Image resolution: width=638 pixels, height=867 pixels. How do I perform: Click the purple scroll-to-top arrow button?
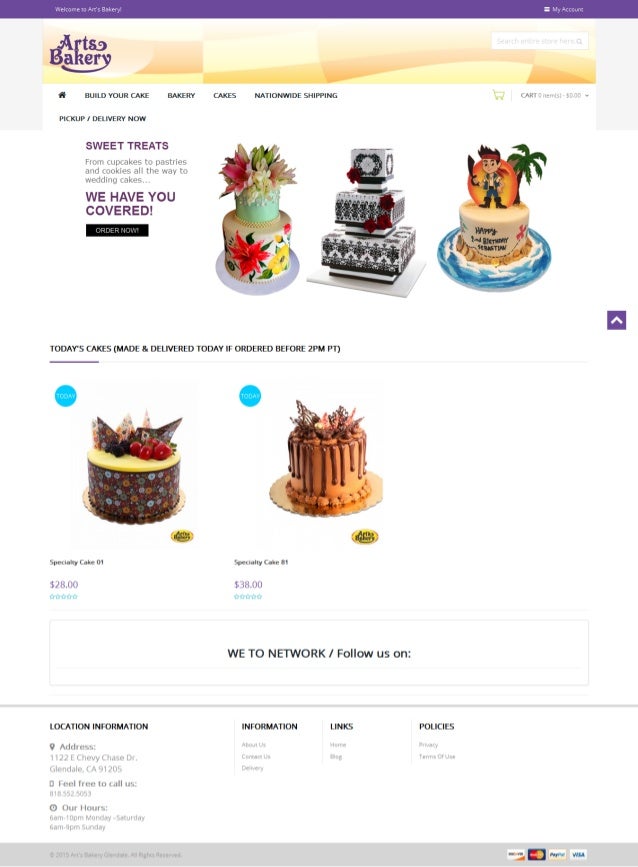pyautogui.click(x=616, y=320)
